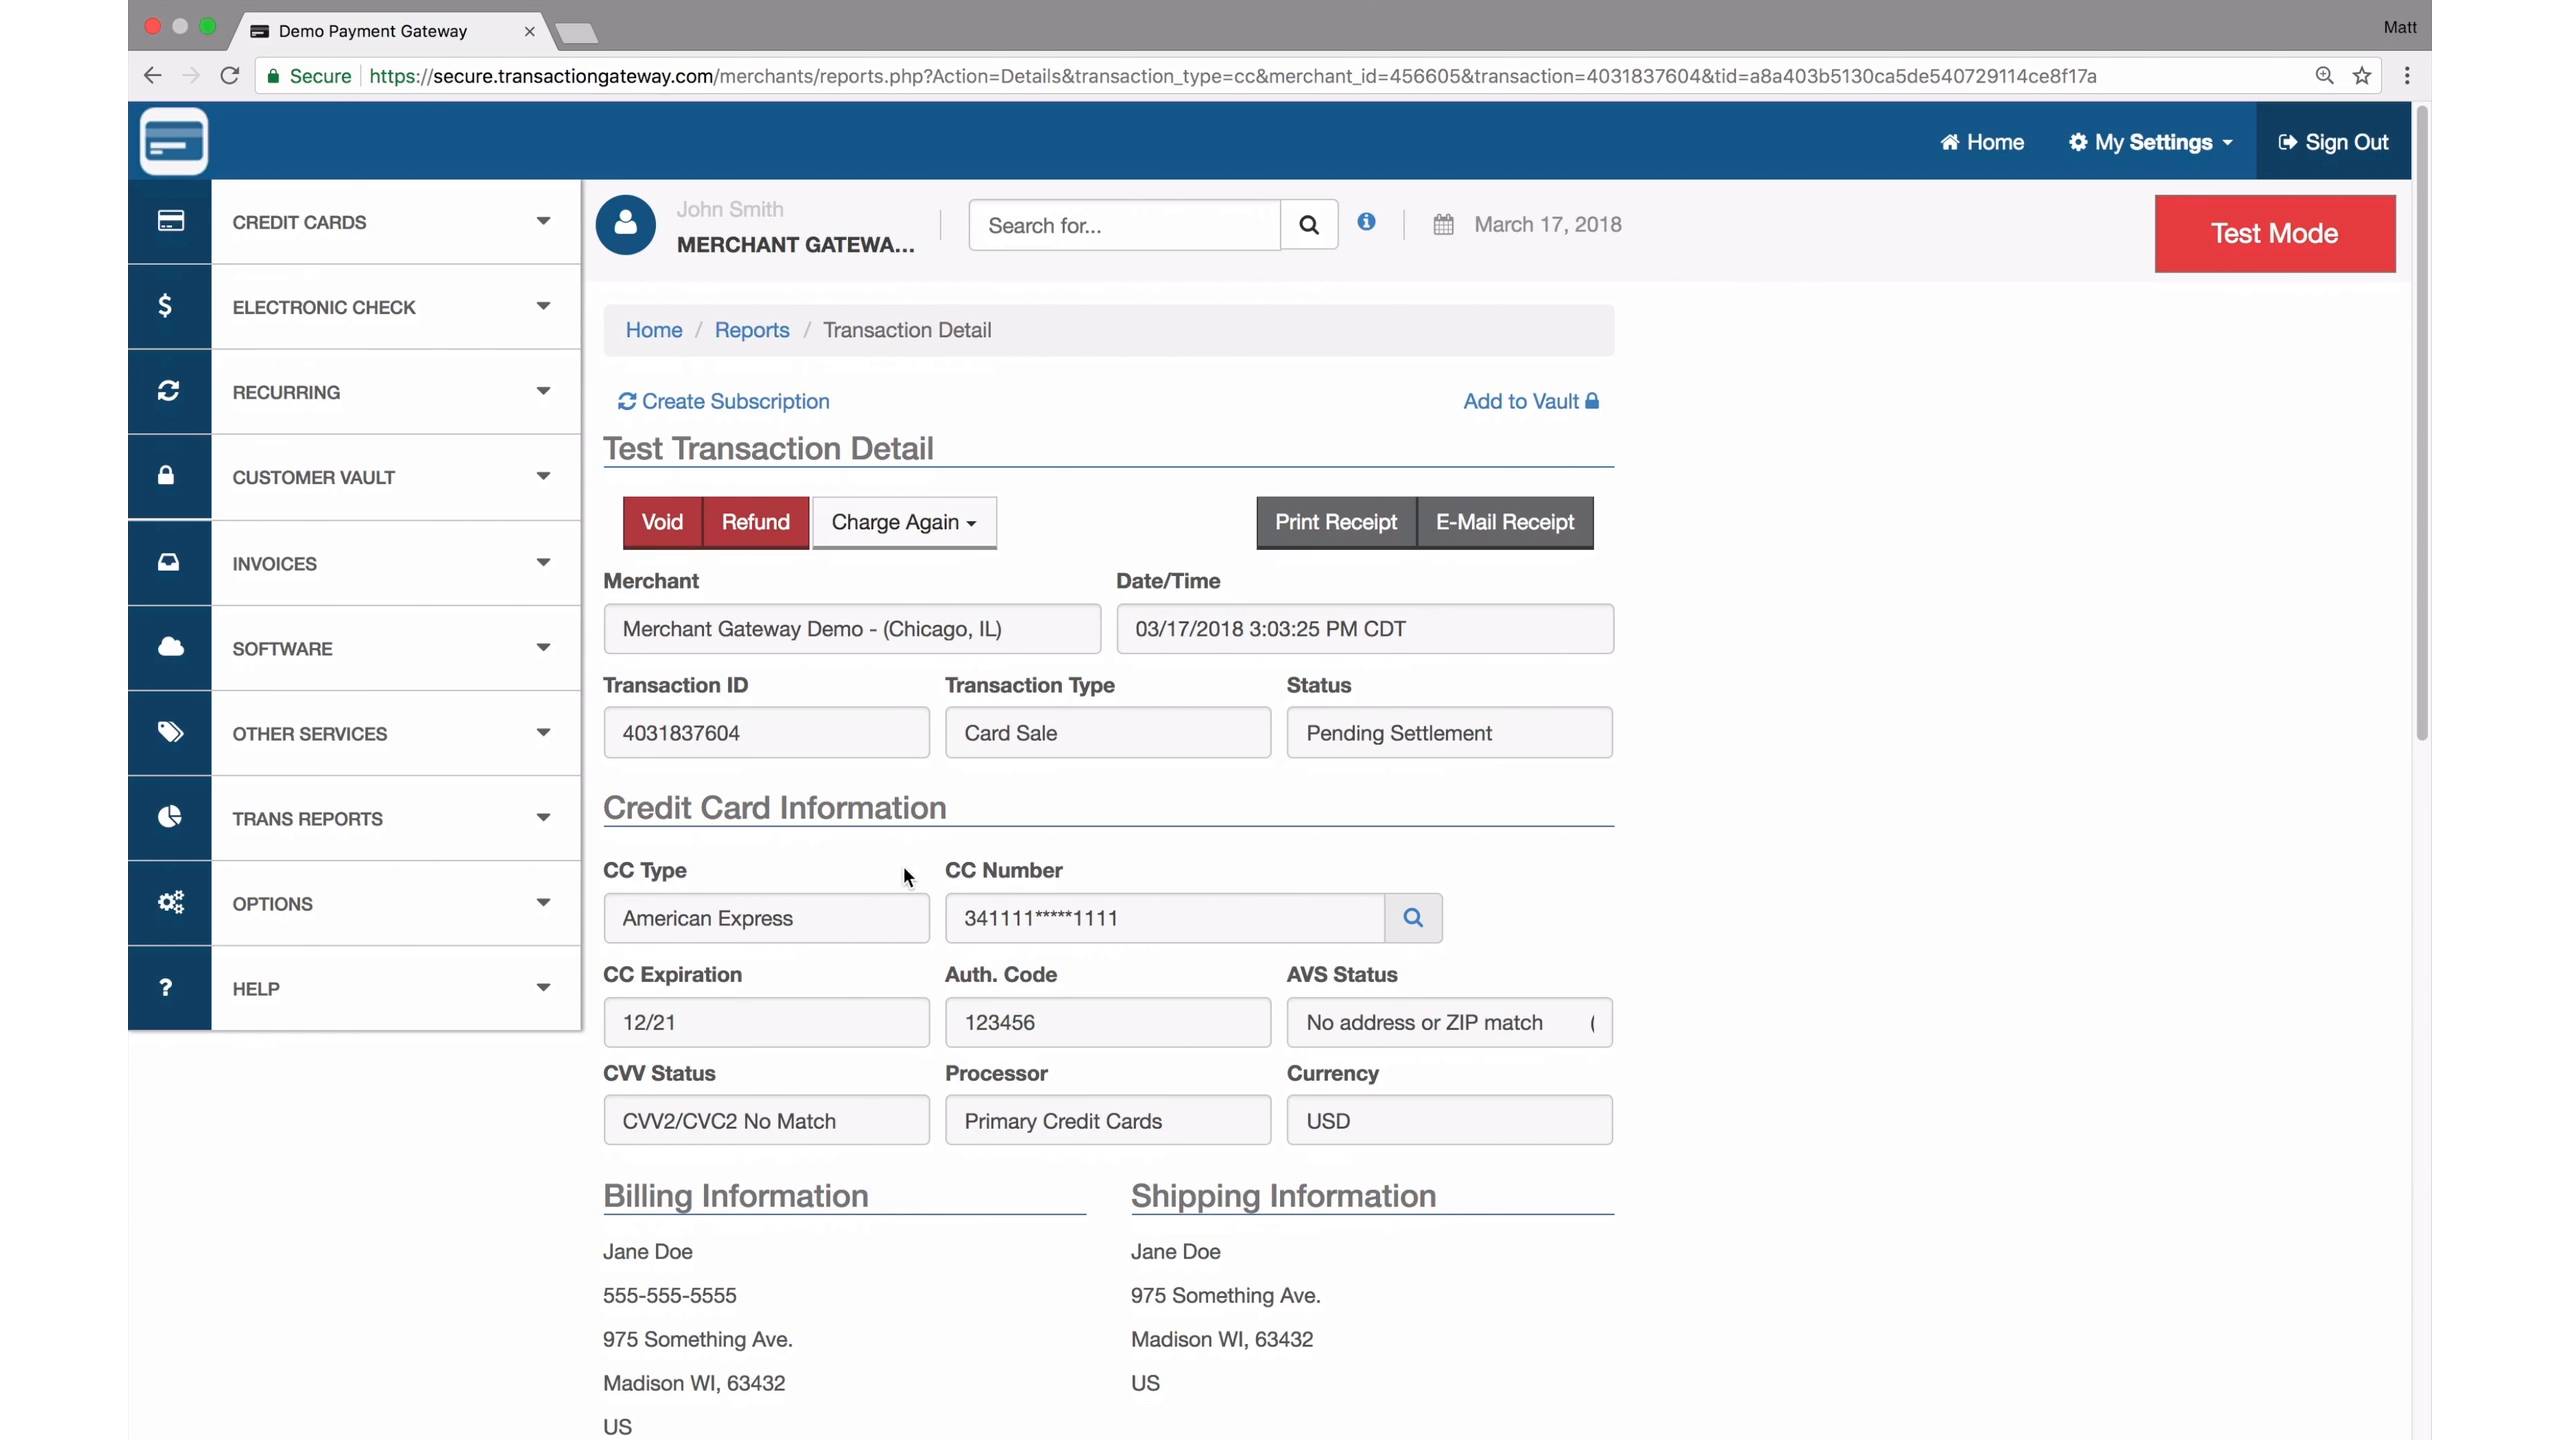Click the Recurring refresh arrows icon

168,391
